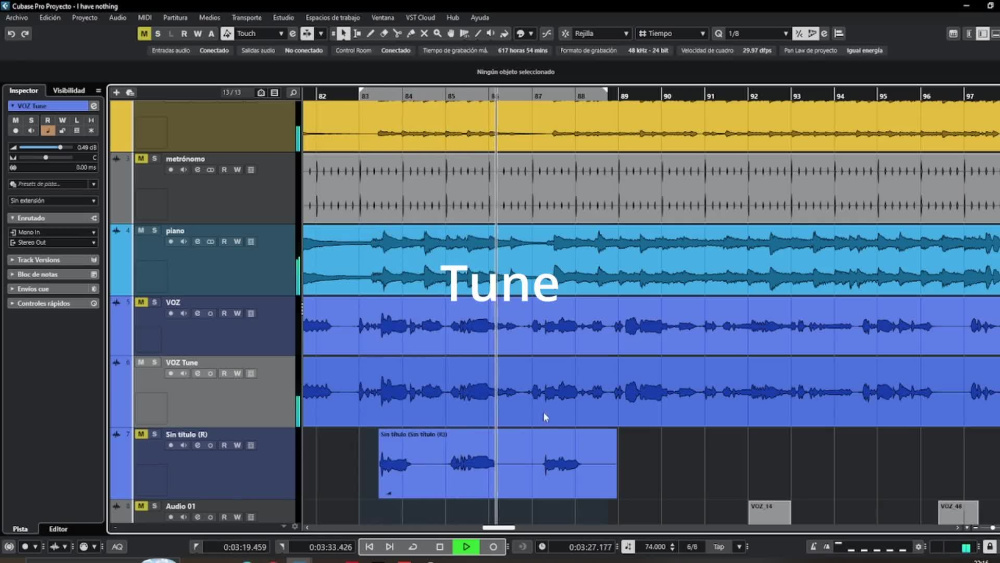
Task: Go to next marker in transport
Action: point(390,547)
